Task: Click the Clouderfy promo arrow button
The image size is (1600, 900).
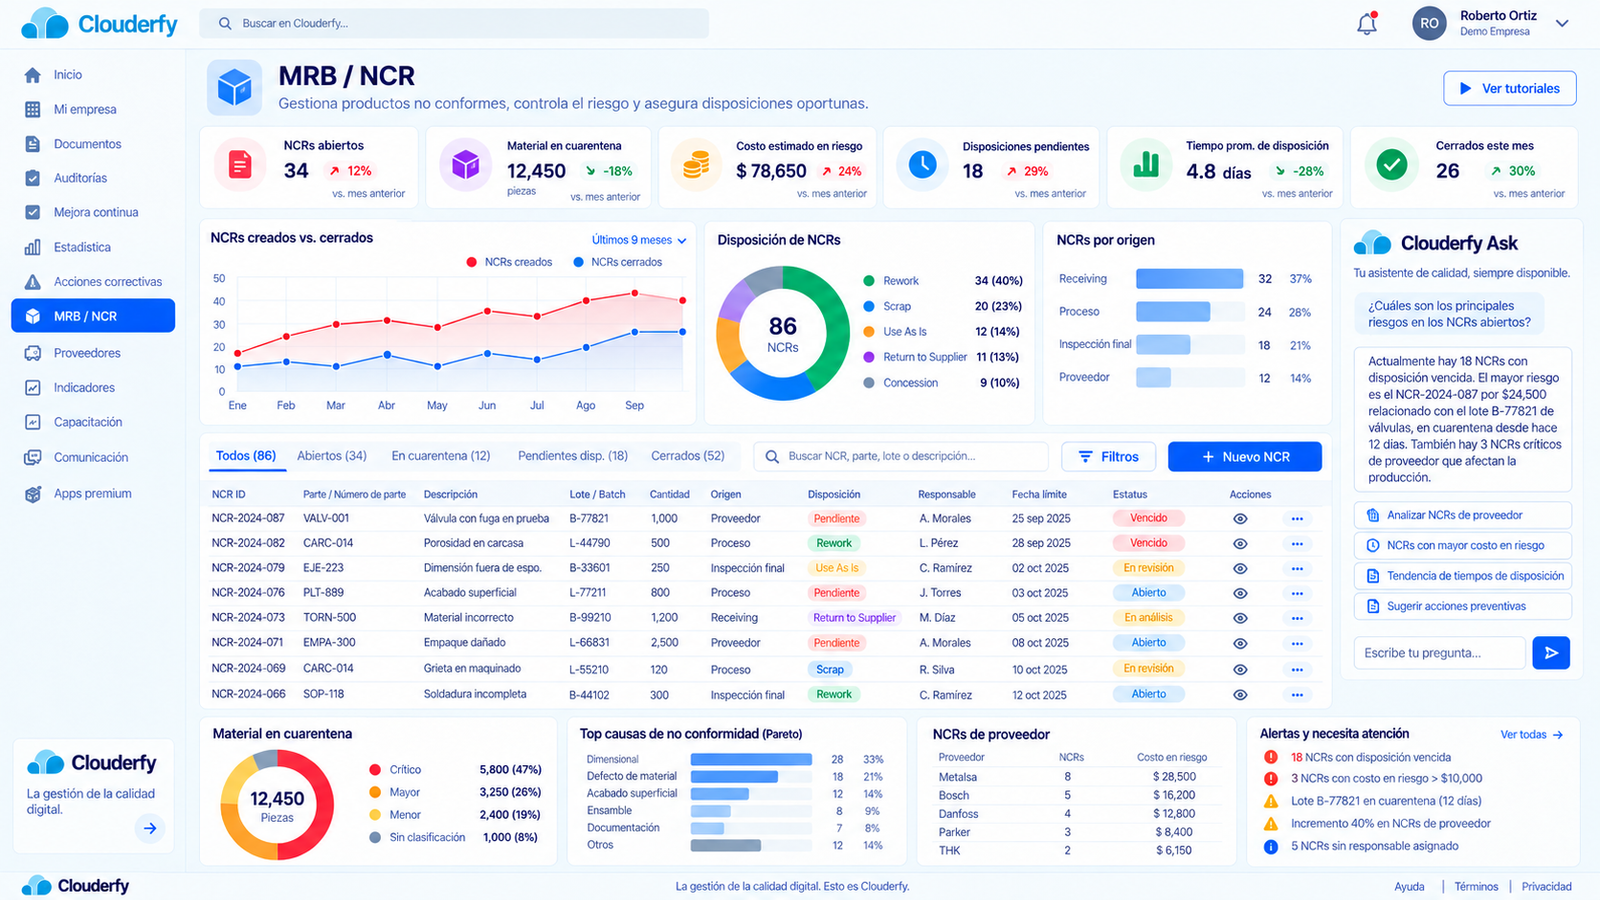Action: 150,828
